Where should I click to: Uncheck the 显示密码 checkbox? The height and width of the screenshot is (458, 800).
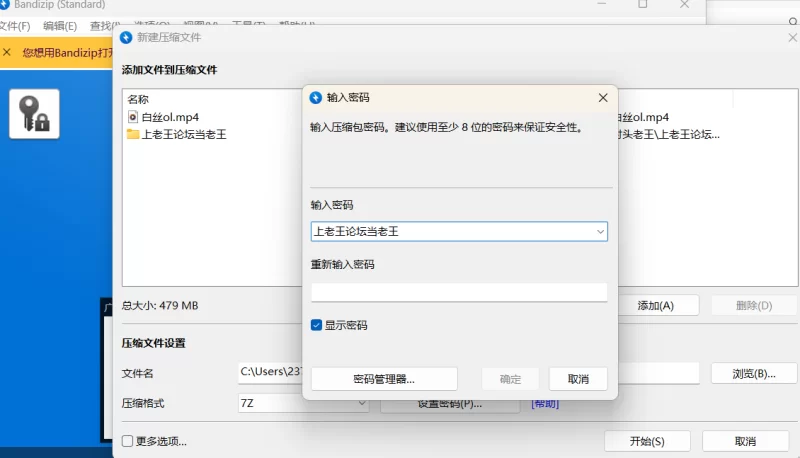coord(317,325)
